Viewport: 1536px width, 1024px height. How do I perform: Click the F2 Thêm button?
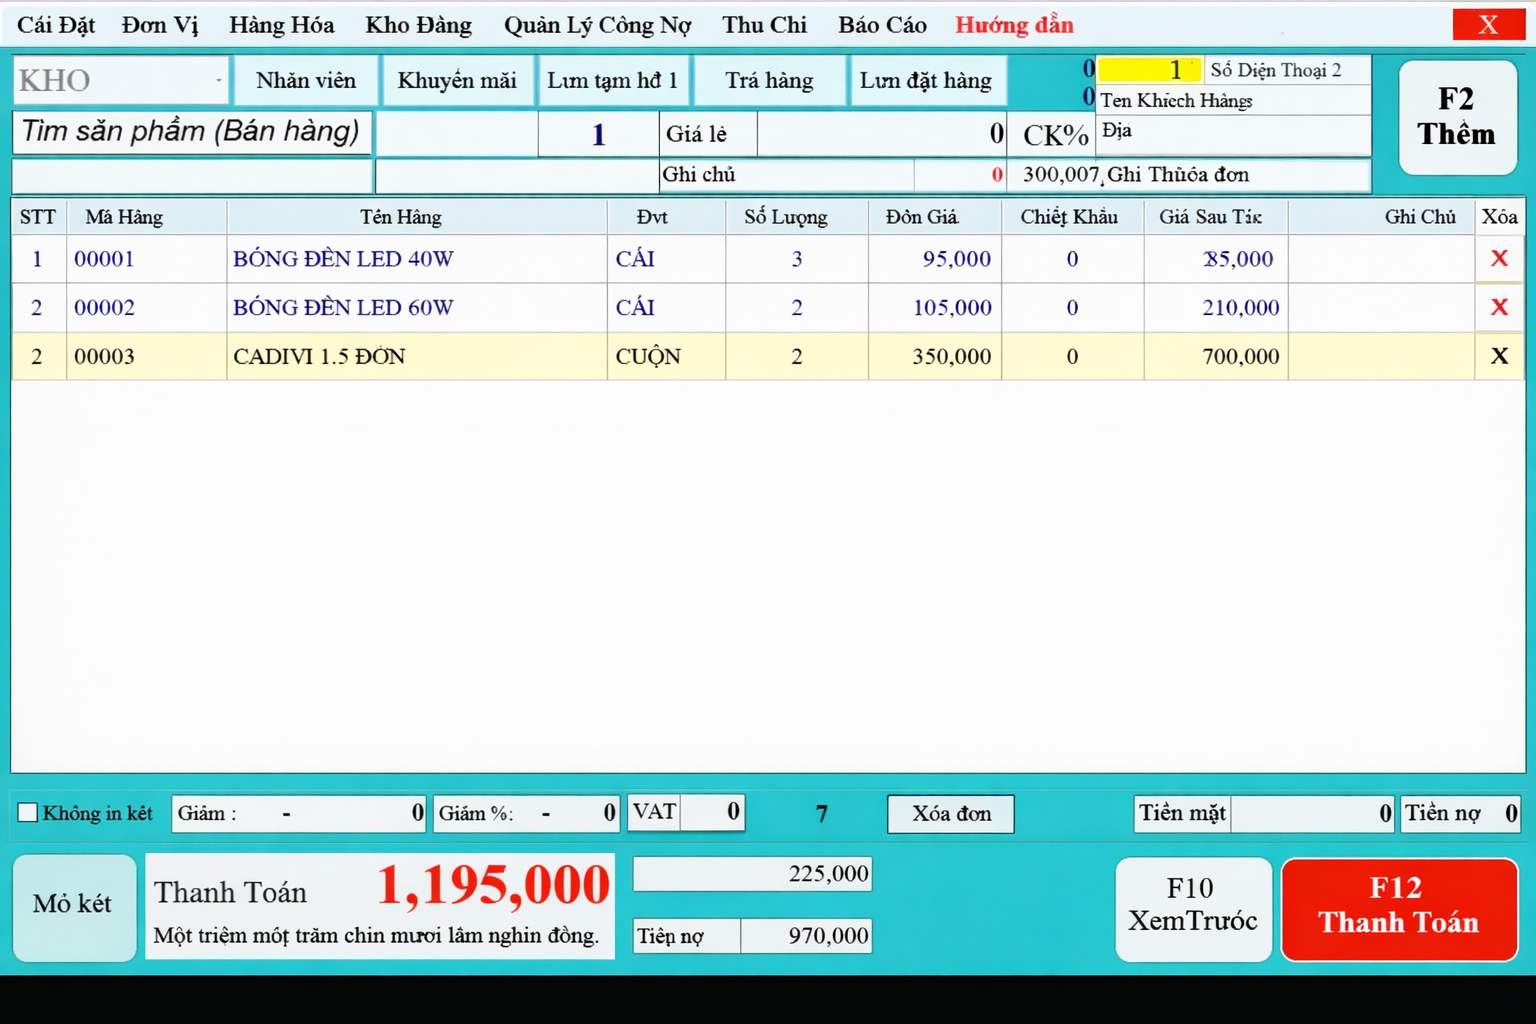click(1456, 117)
